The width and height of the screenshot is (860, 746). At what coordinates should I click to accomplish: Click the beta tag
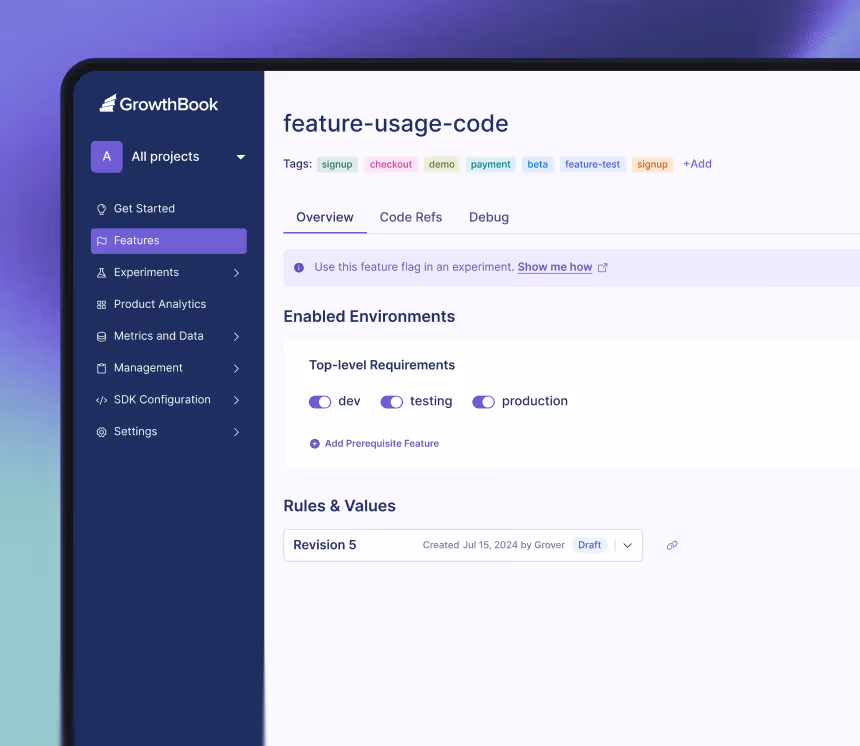point(538,165)
